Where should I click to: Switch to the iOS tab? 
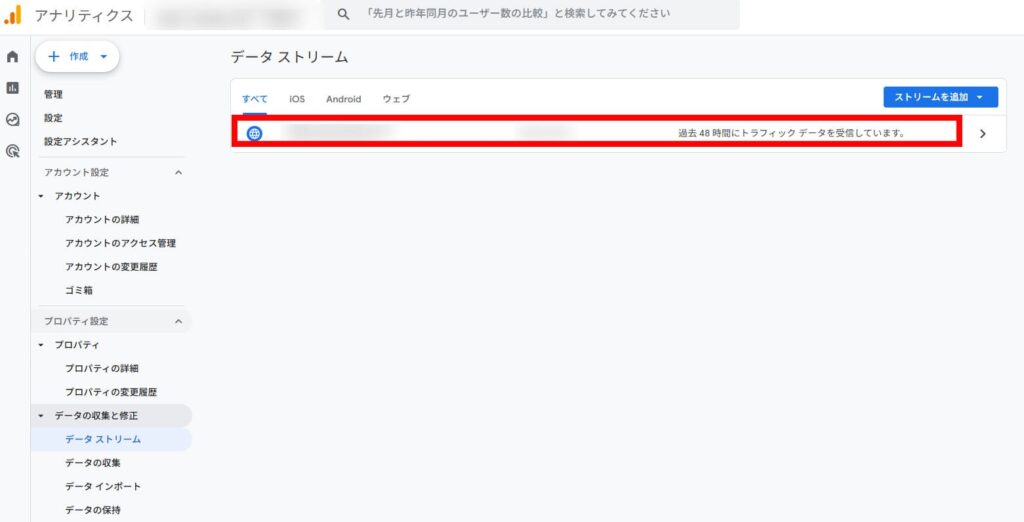click(x=297, y=99)
